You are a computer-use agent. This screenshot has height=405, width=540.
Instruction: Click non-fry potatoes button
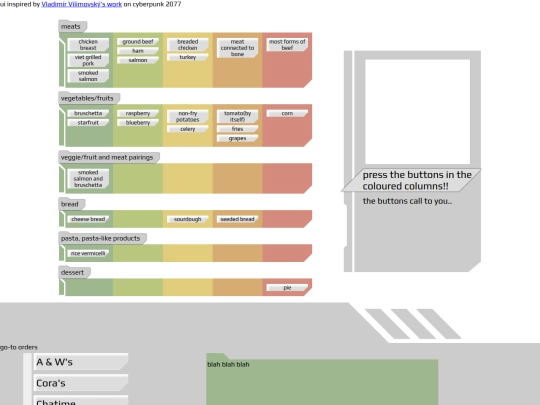tap(188, 116)
